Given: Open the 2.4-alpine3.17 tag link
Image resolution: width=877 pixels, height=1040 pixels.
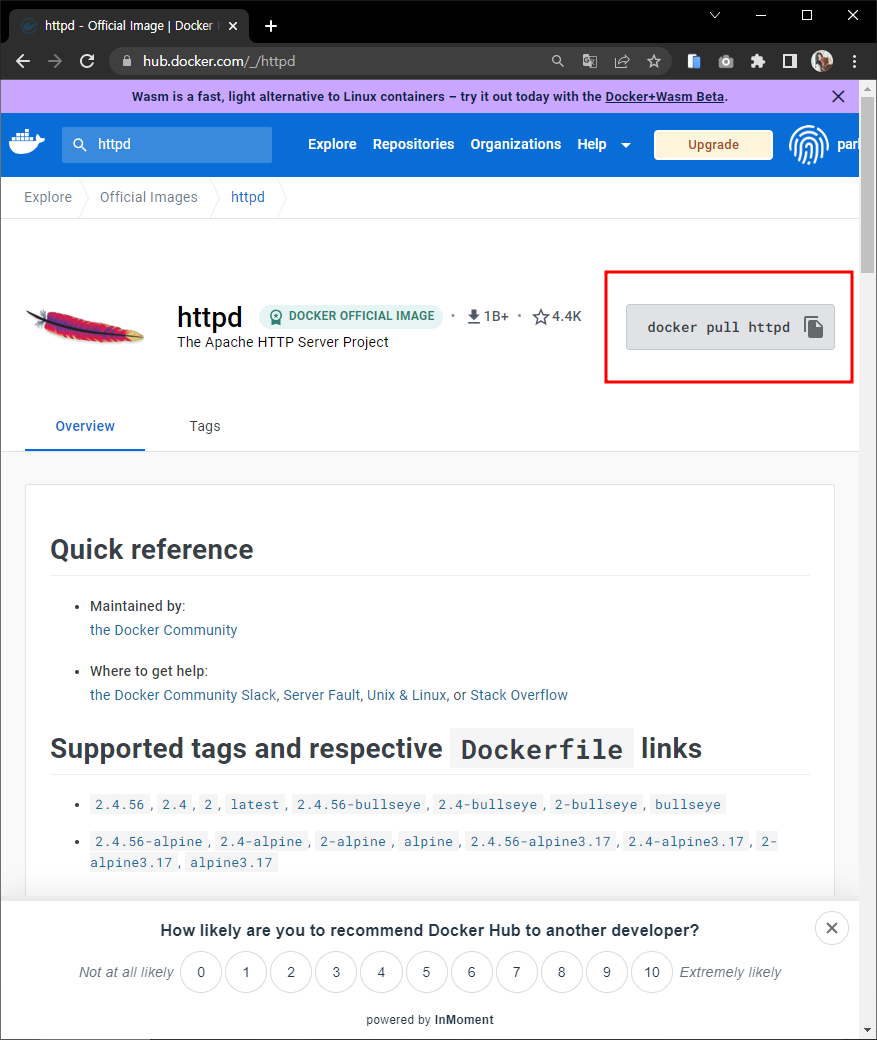Looking at the screenshot, I should point(686,842).
